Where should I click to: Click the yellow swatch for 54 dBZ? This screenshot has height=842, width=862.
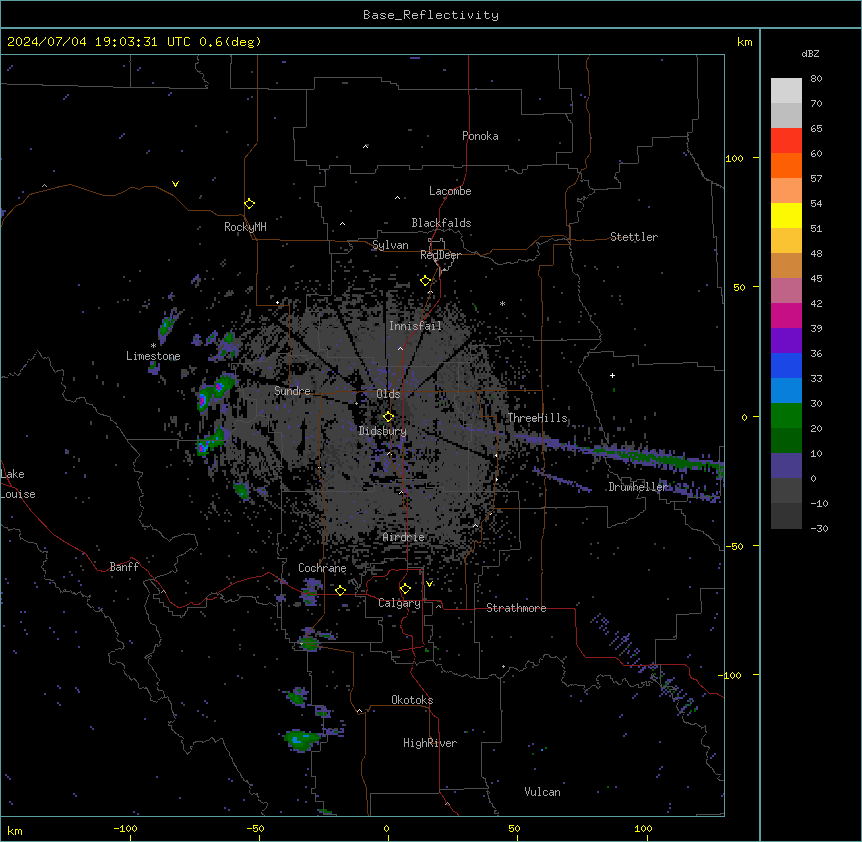click(x=786, y=215)
